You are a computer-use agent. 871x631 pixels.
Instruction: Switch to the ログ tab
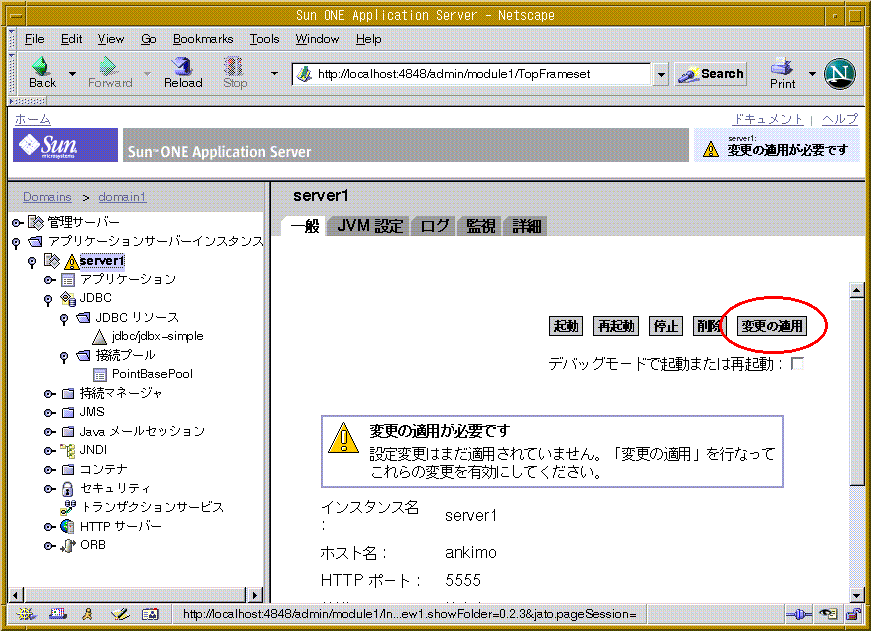[434, 226]
